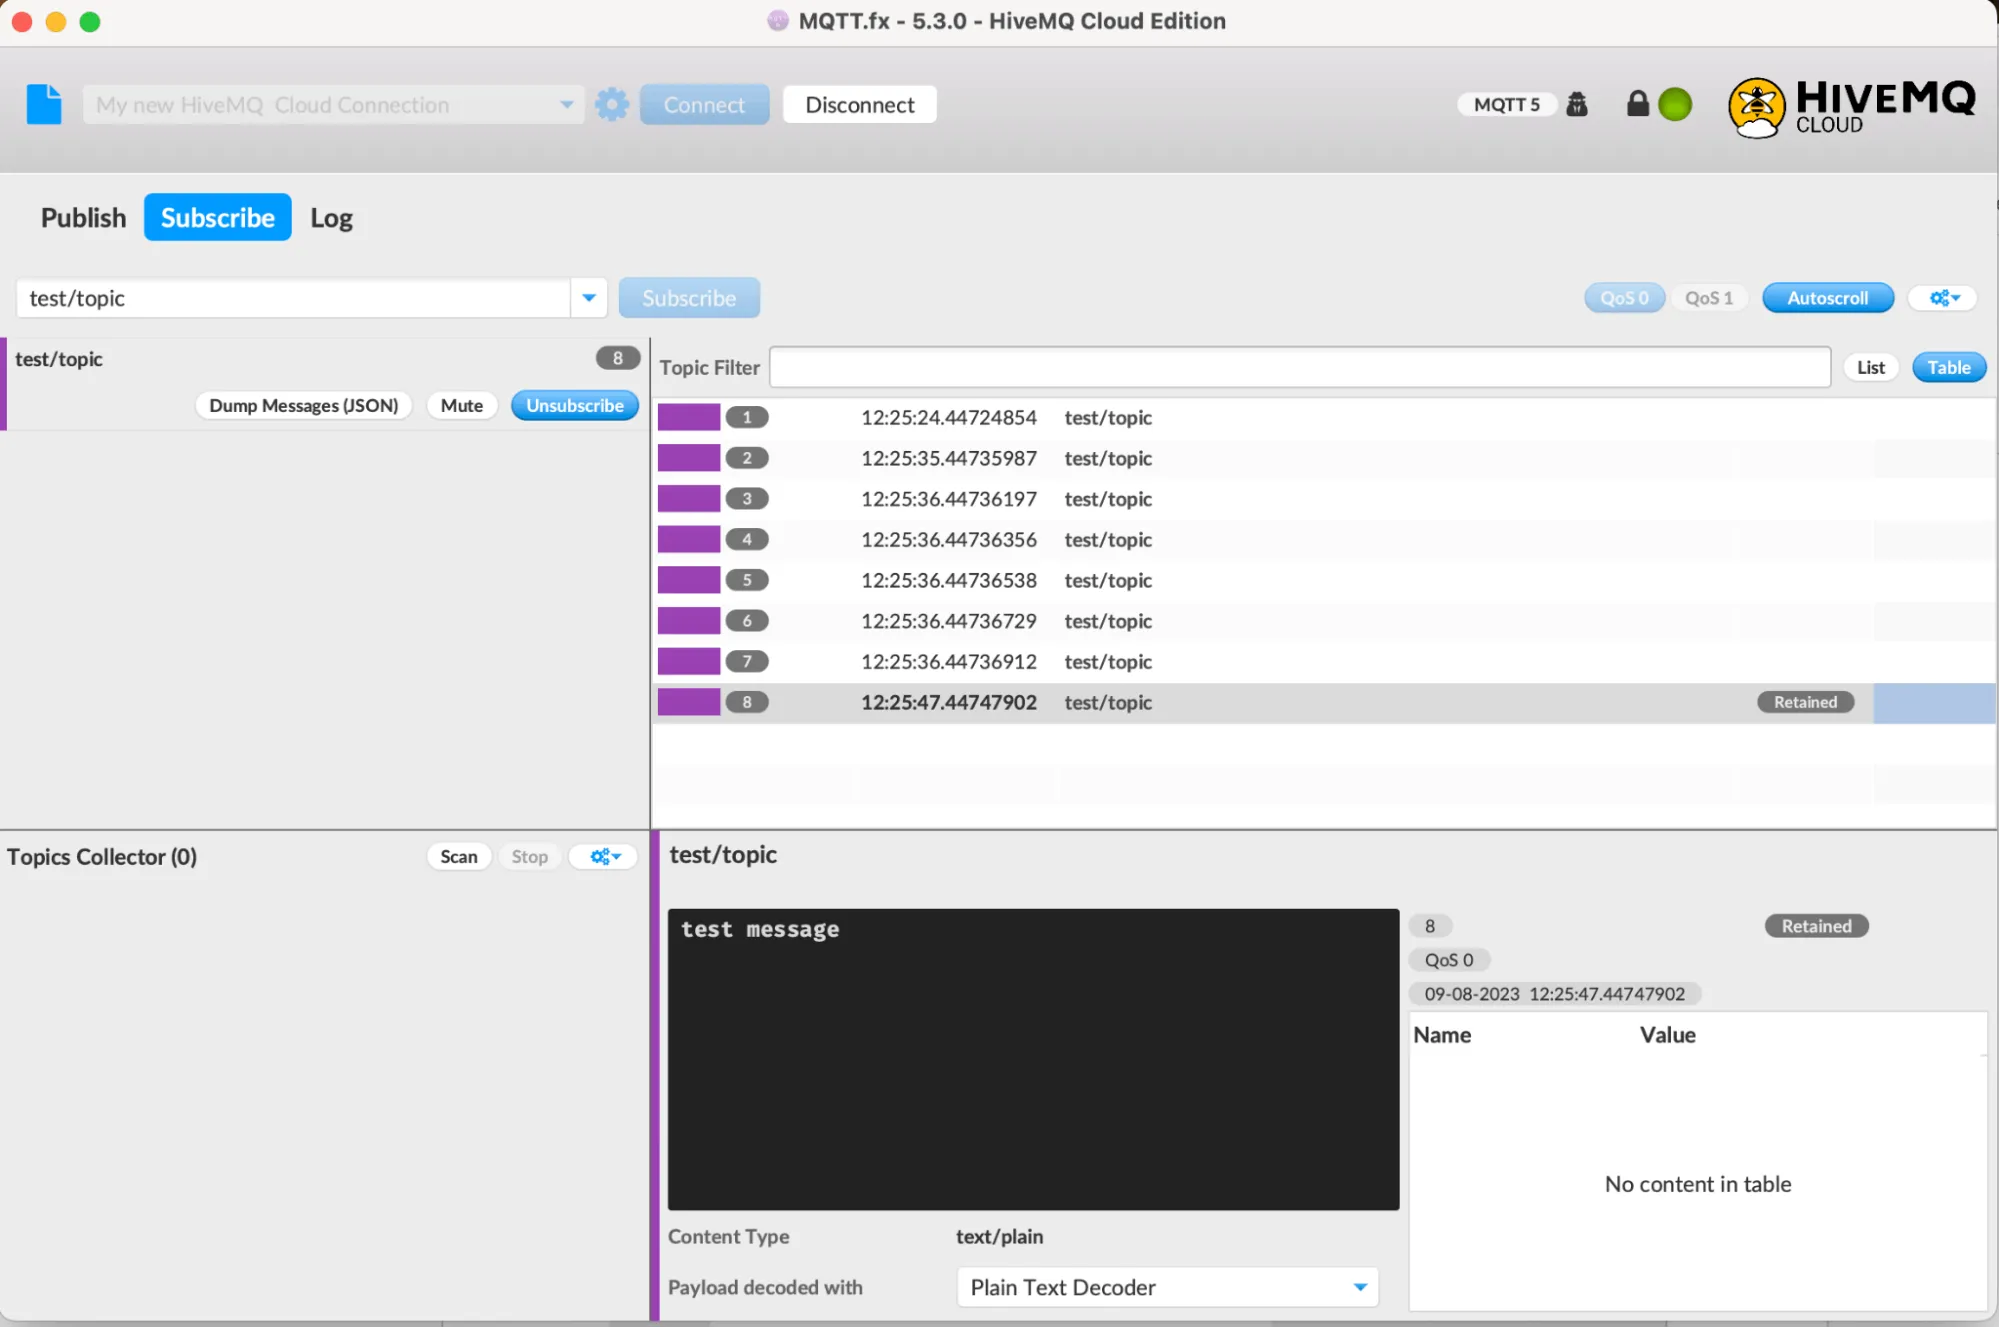Click the purple color swatch of message 1
The image size is (1999, 1328).
(688, 417)
